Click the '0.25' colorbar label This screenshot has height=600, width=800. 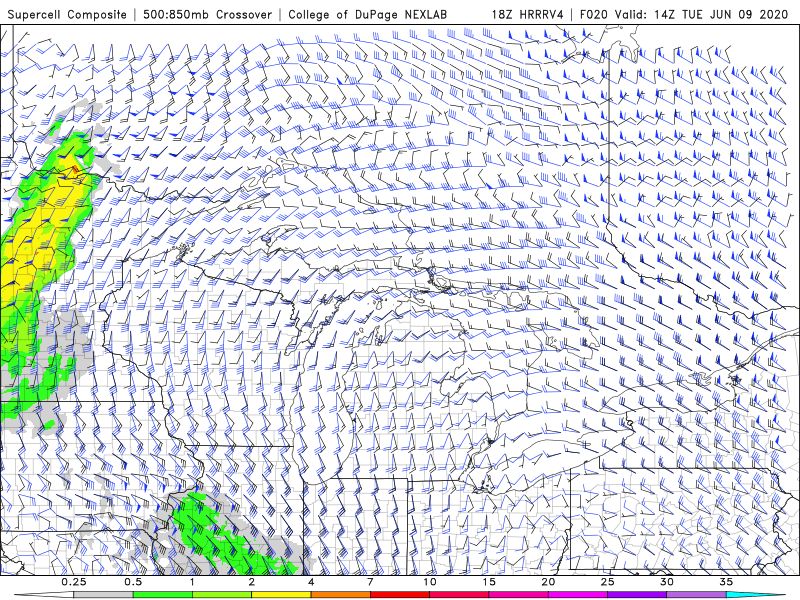[x=73, y=582]
